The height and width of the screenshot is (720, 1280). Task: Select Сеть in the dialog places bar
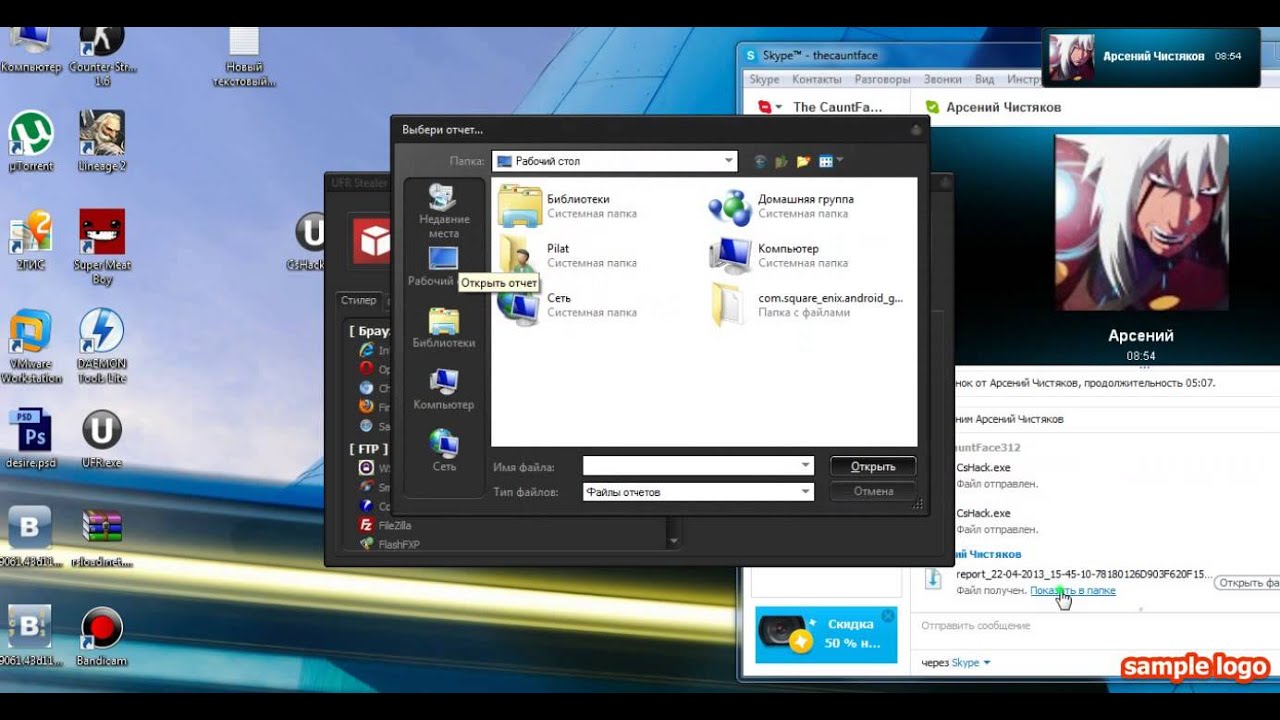[444, 451]
